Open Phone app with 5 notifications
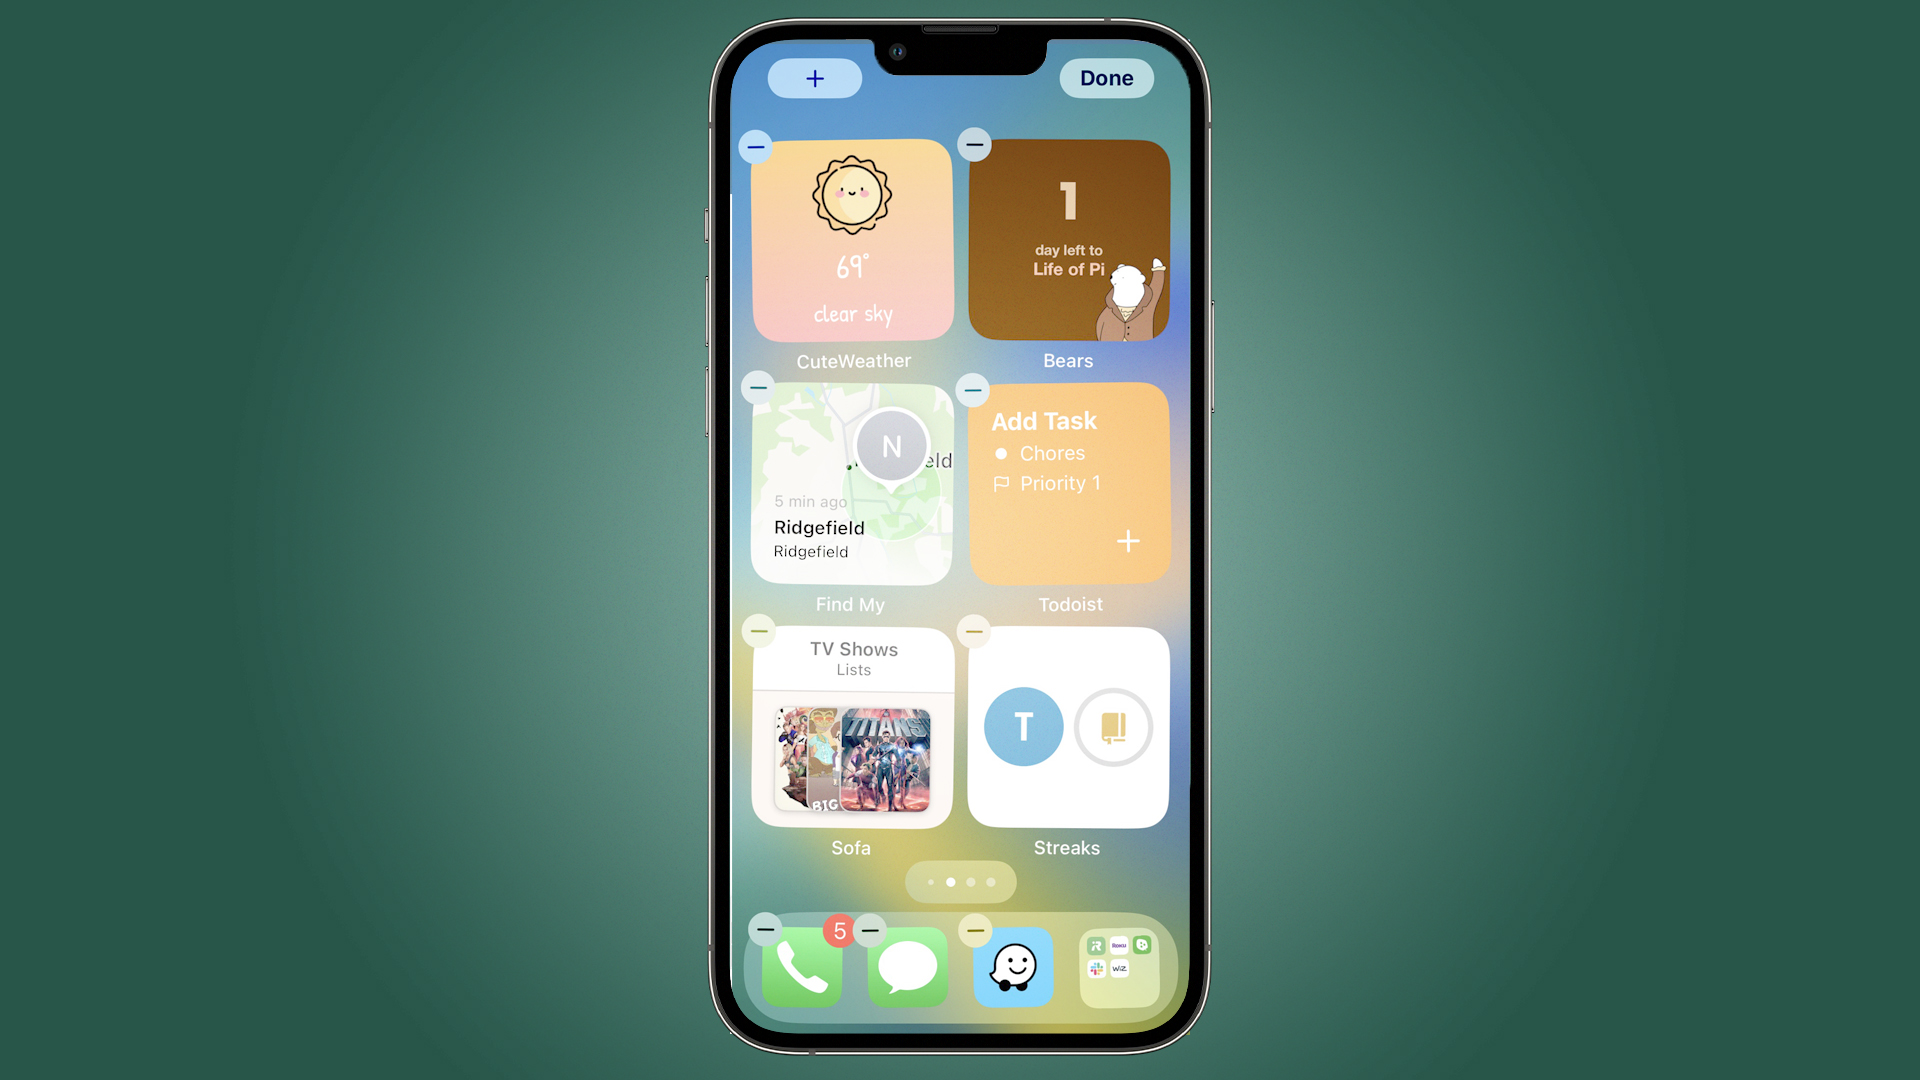Viewport: 1920px width, 1080px height. tap(803, 965)
